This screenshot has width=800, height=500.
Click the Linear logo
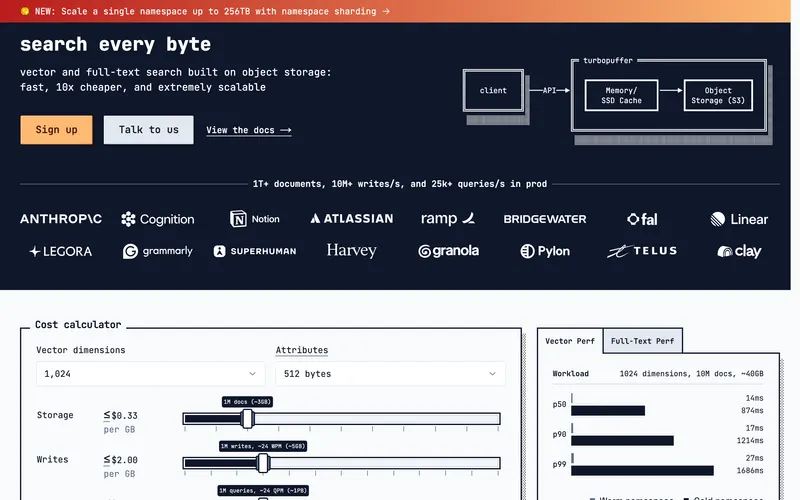point(739,219)
